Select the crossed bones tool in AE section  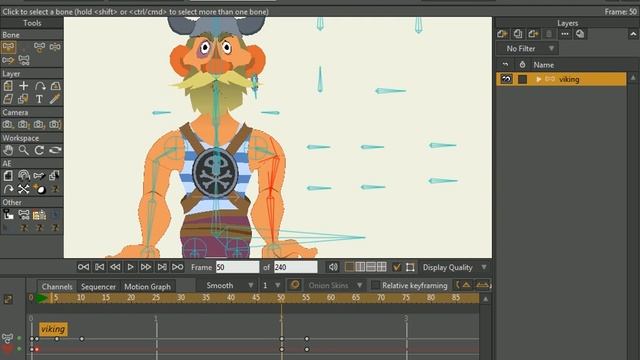[x=24, y=189]
